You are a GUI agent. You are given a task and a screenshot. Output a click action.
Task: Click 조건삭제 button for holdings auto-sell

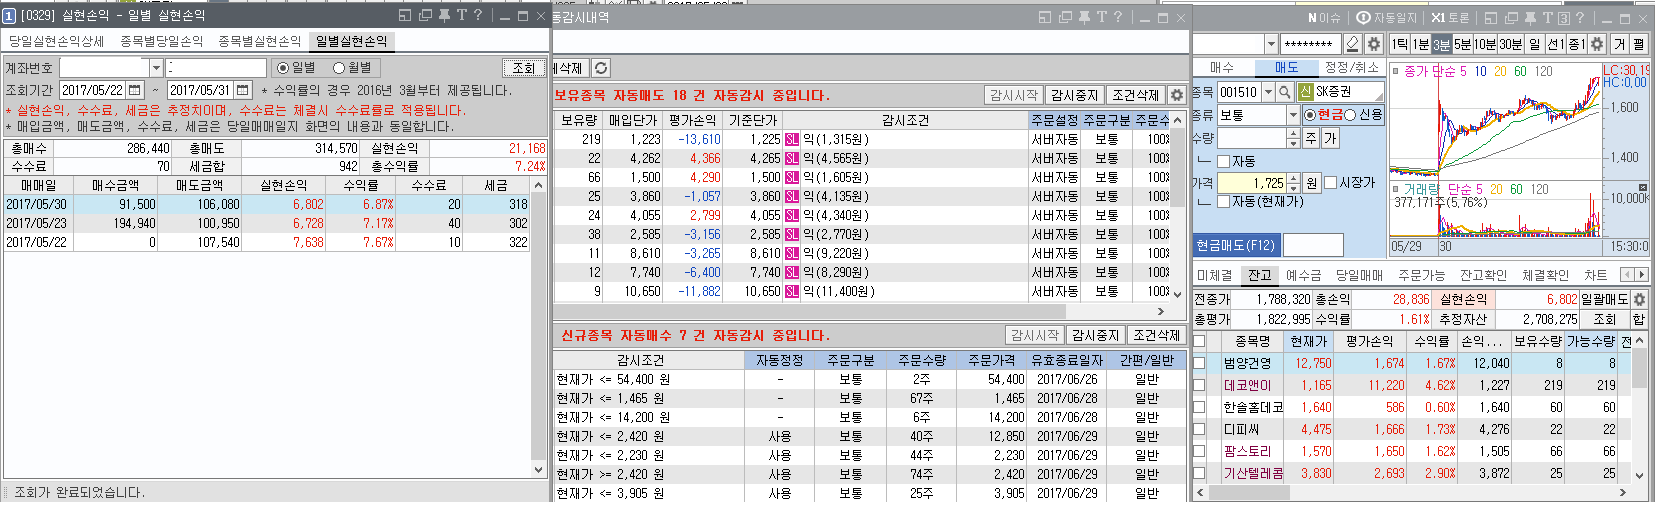[1135, 95]
